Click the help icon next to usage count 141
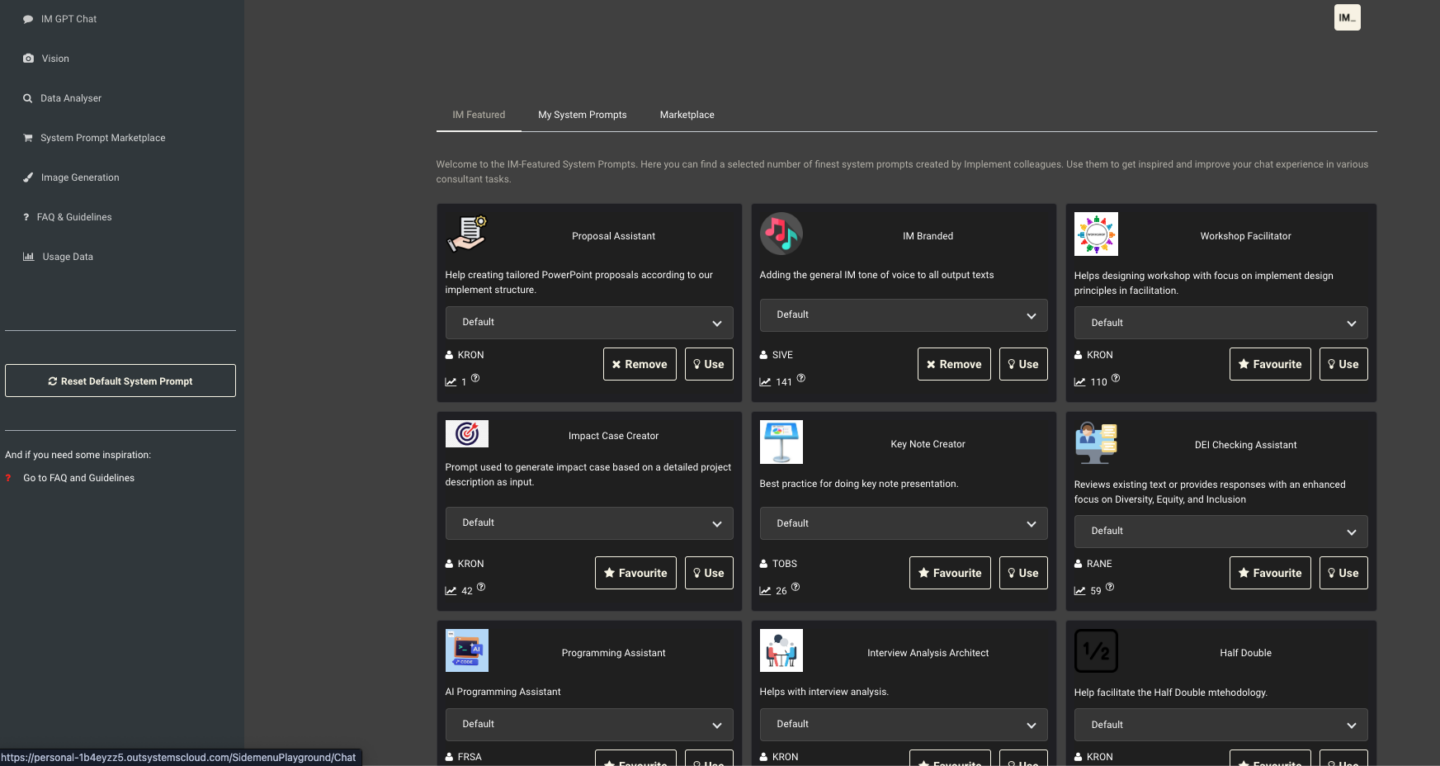This screenshot has width=1440, height=766. point(801,379)
